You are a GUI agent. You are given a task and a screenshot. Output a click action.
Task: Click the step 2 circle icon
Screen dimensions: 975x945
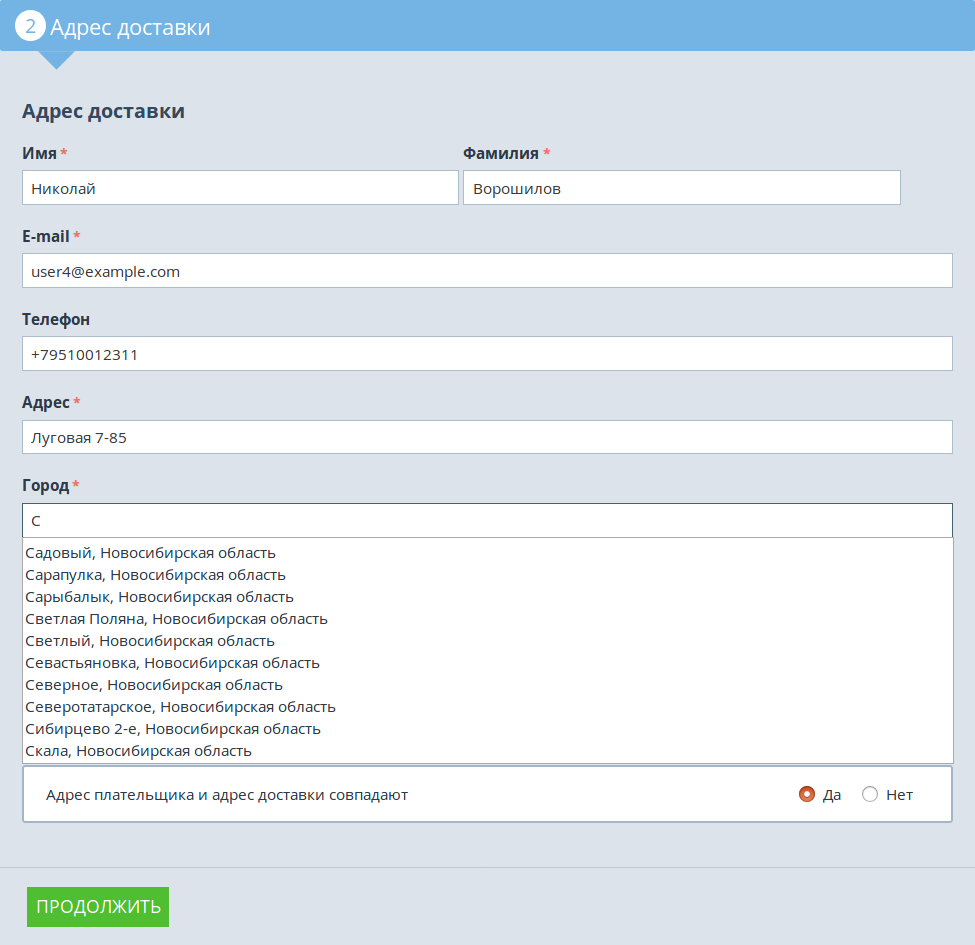(x=30, y=26)
